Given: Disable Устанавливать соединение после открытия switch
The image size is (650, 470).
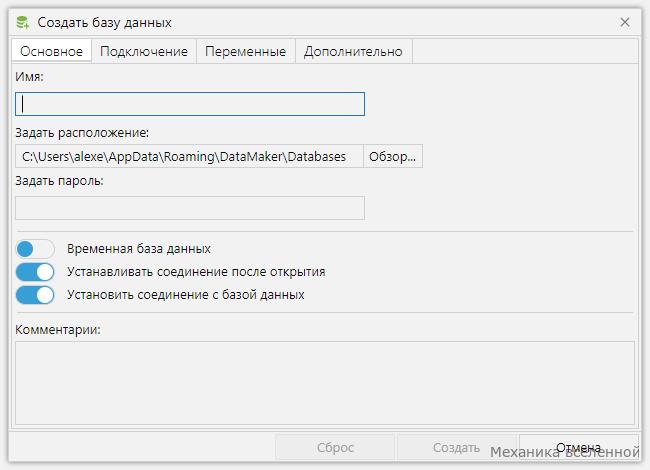Looking at the screenshot, I should [x=35, y=272].
